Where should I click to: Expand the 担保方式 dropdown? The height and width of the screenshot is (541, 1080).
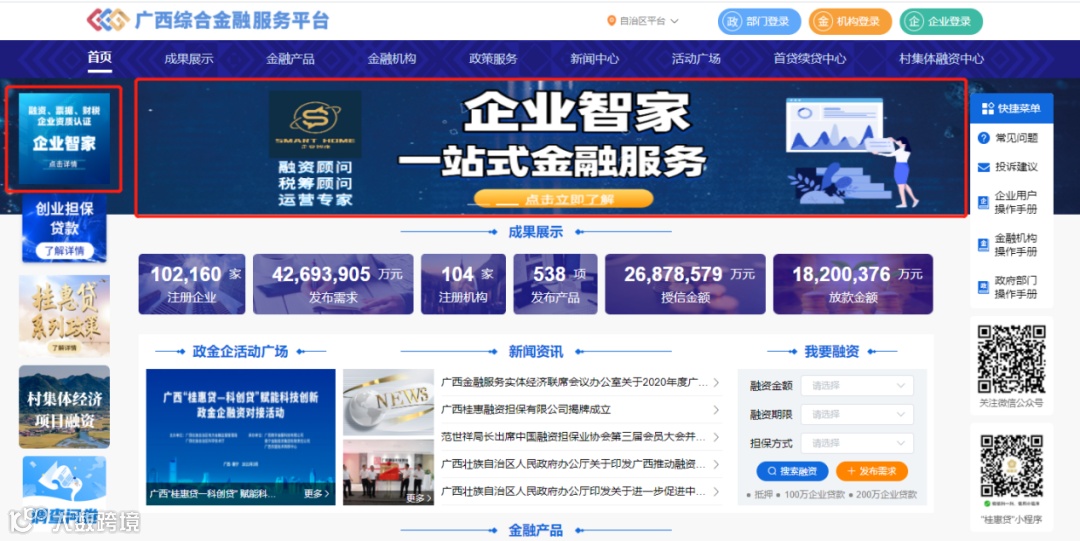(x=857, y=443)
